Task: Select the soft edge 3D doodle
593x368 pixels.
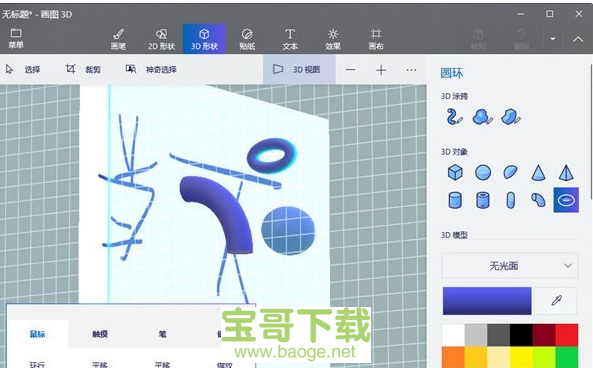Action: [482, 117]
